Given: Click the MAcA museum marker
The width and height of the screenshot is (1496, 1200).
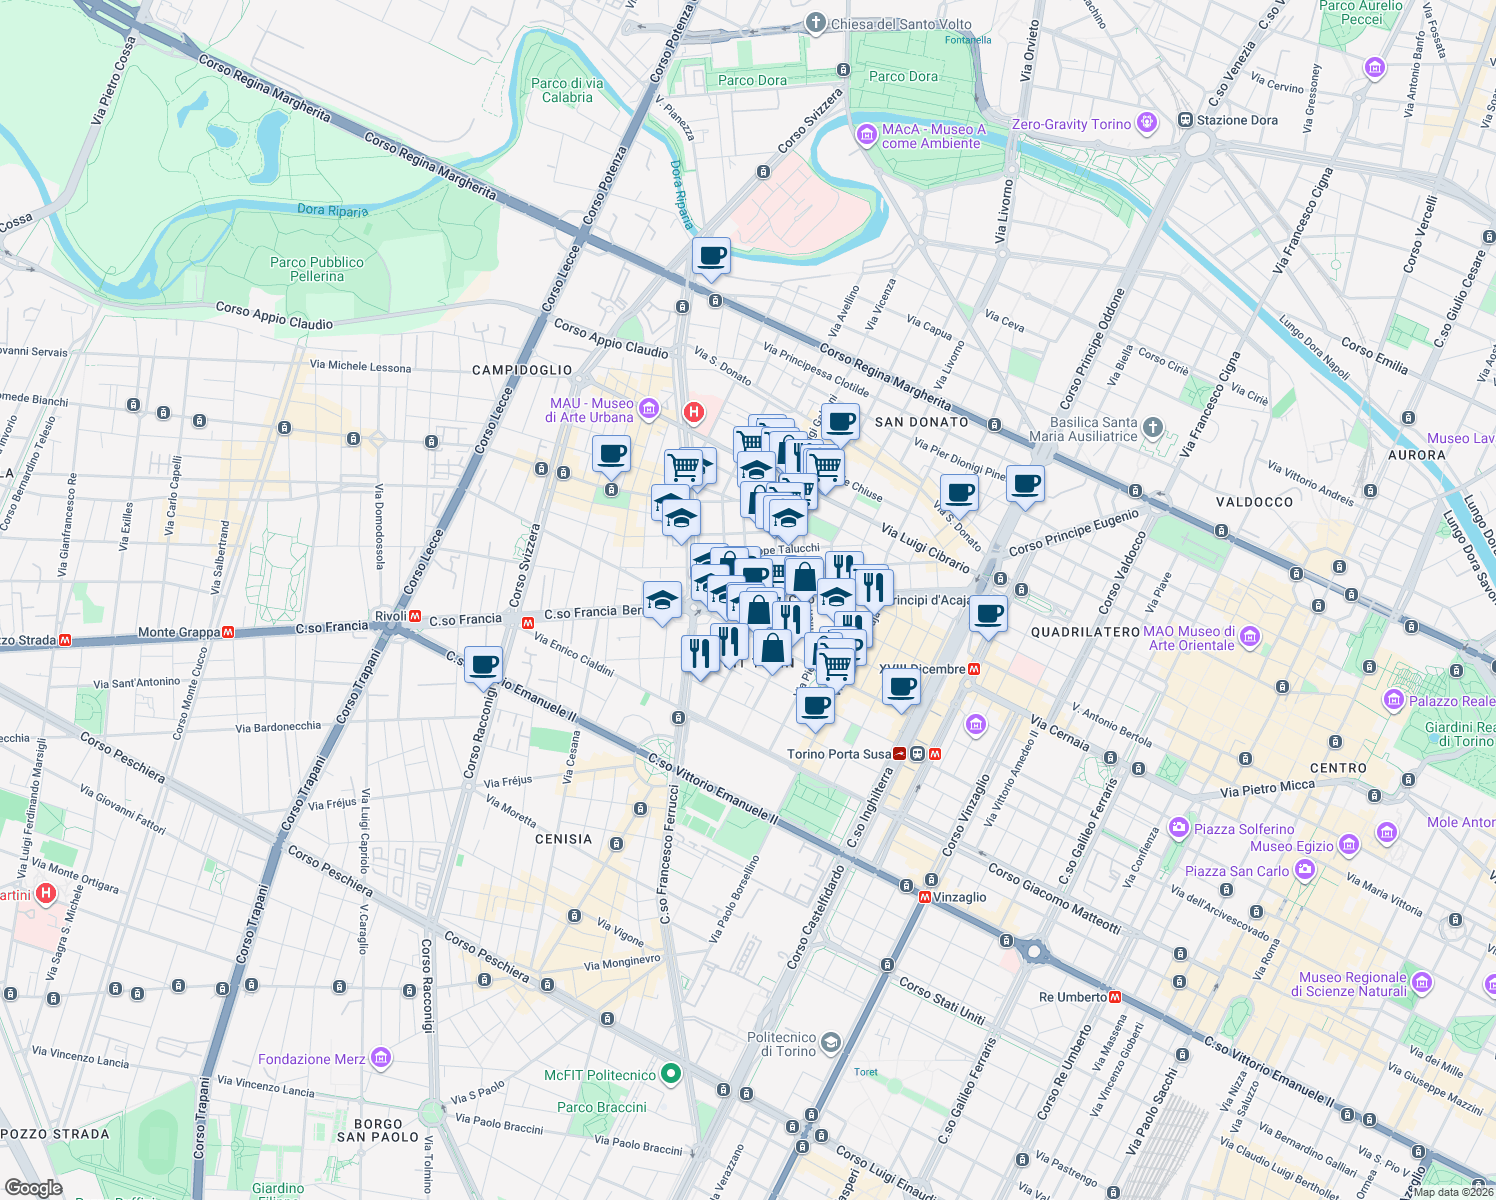Looking at the screenshot, I should (x=866, y=133).
